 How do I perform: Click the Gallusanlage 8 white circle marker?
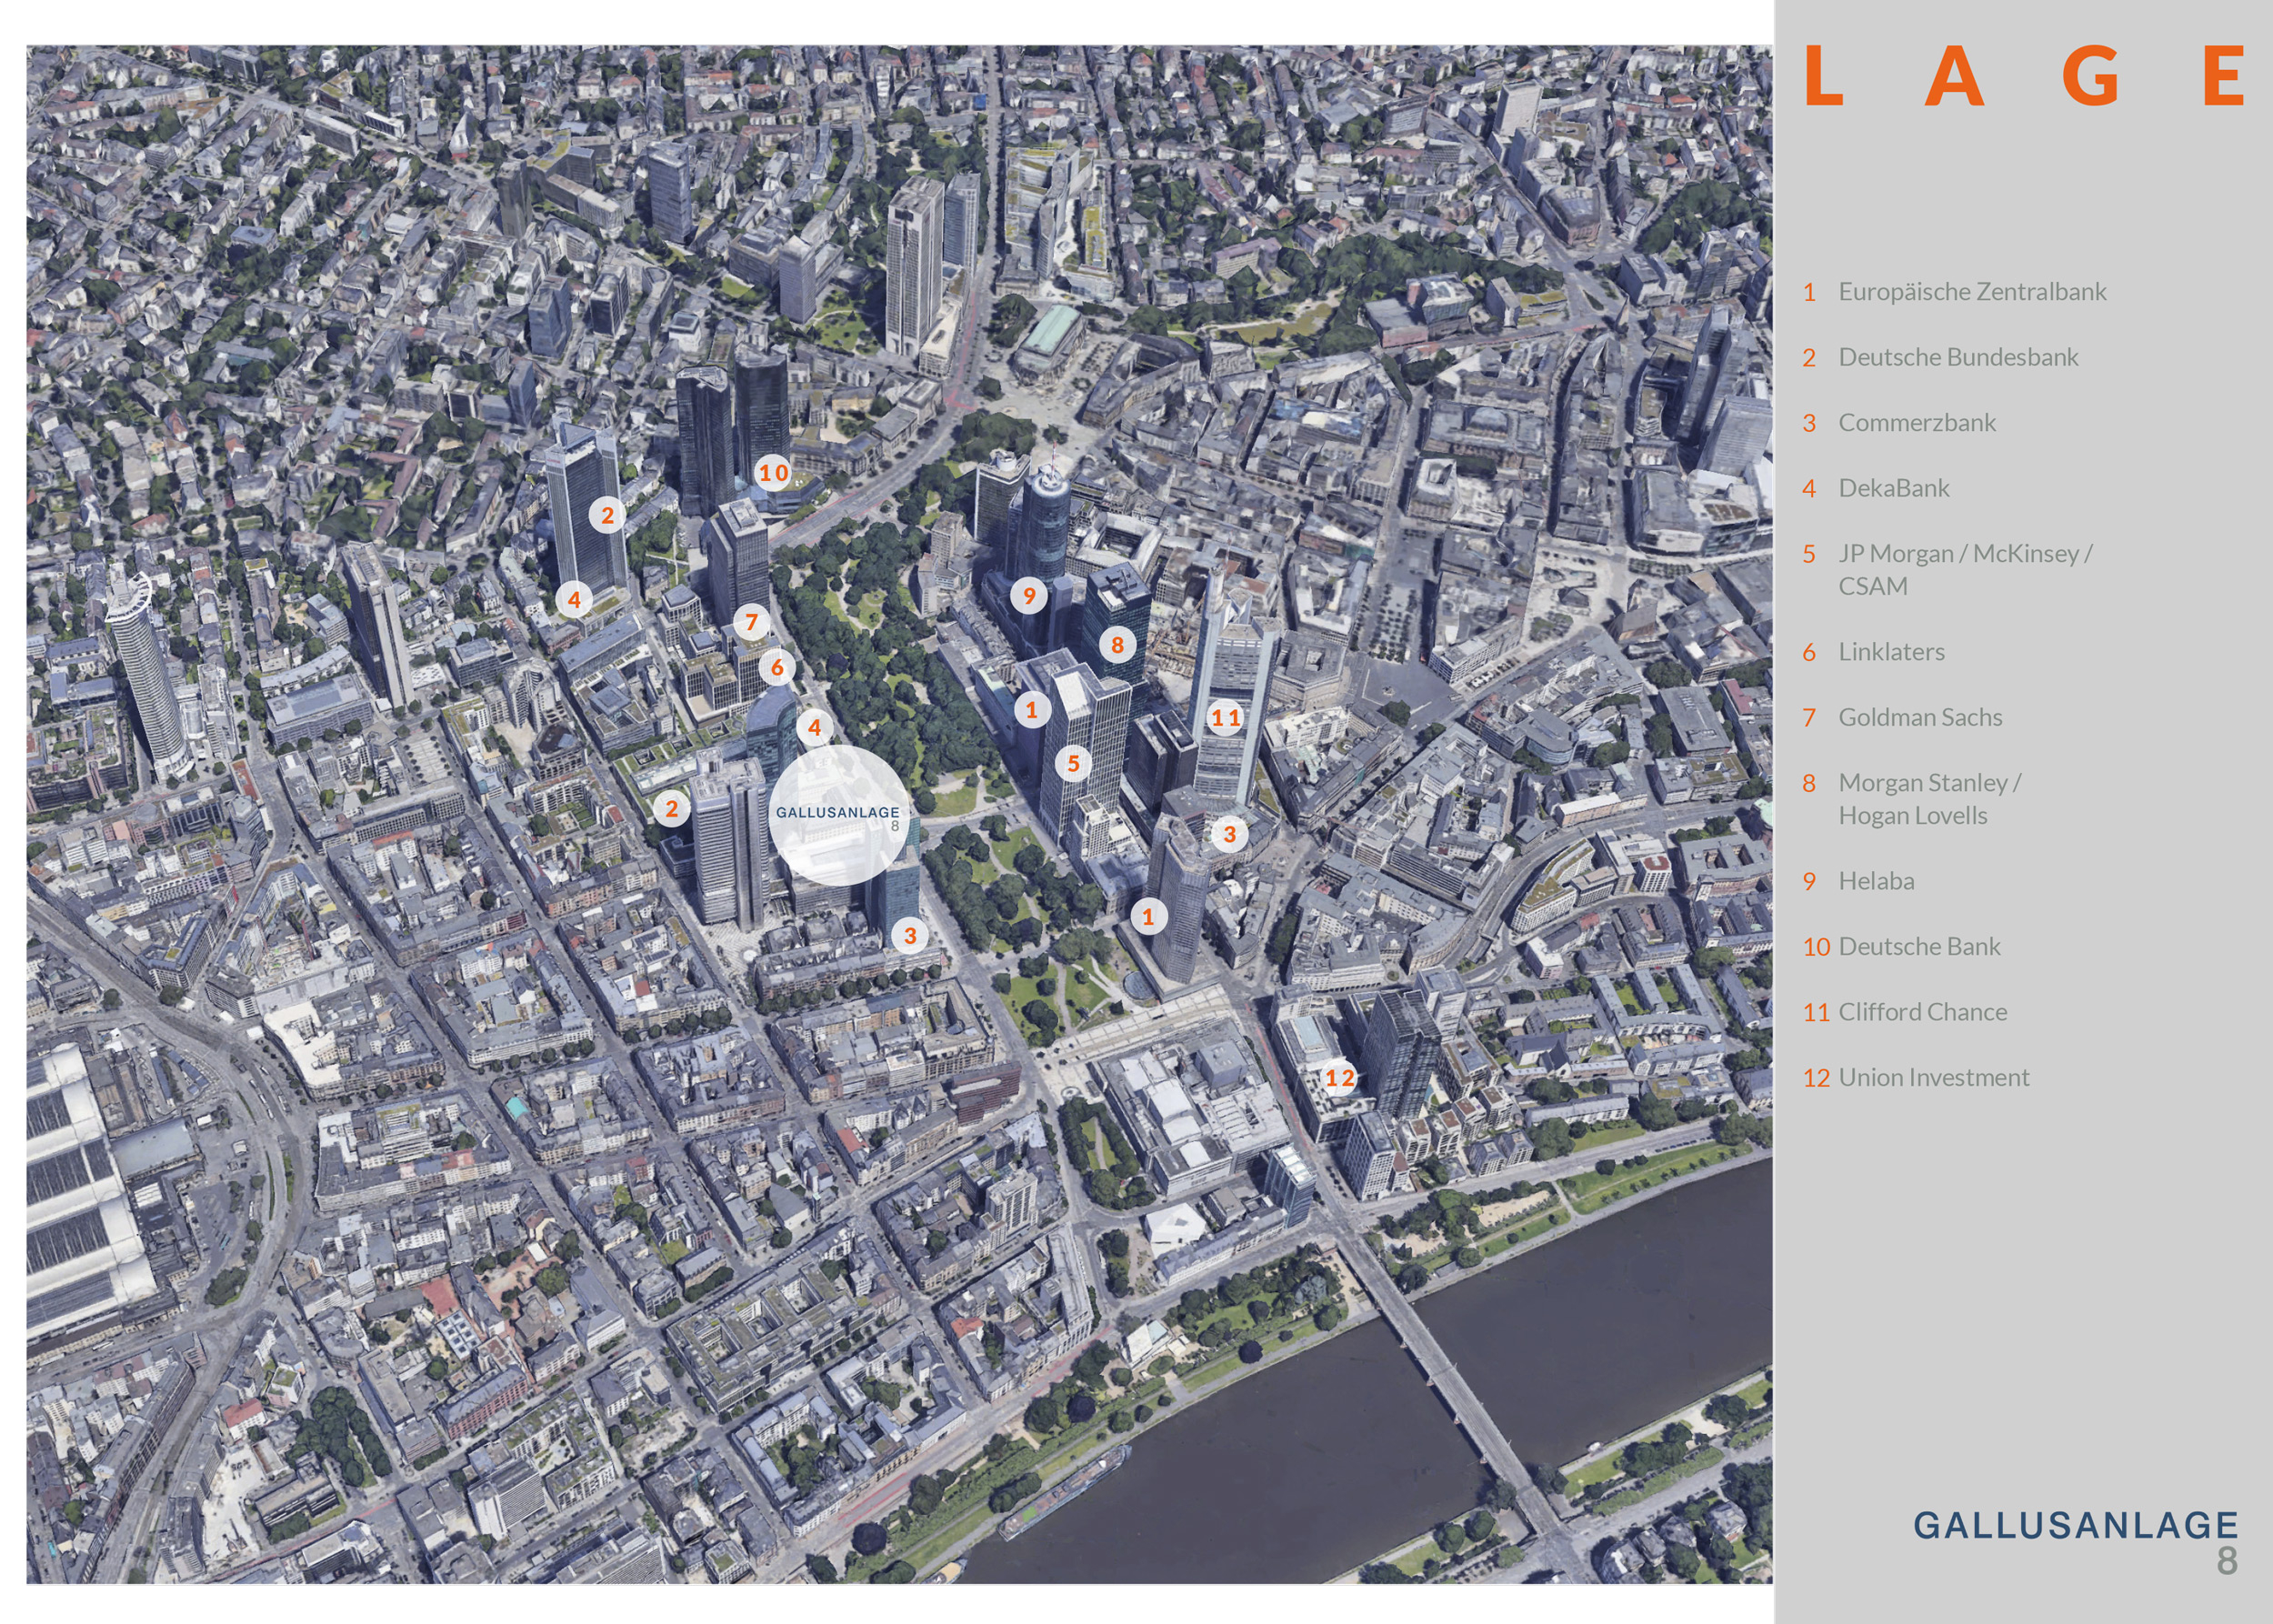[838, 815]
